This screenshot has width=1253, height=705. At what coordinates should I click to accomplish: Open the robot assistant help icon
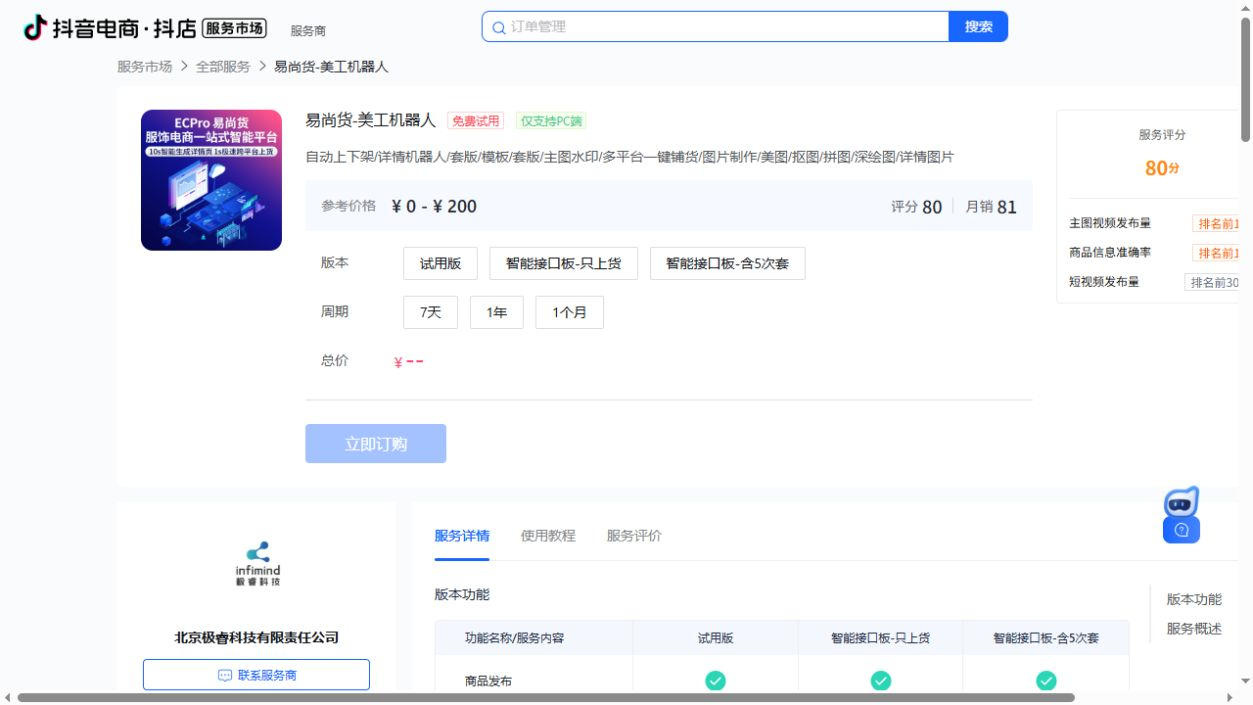click(x=1181, y=515)
